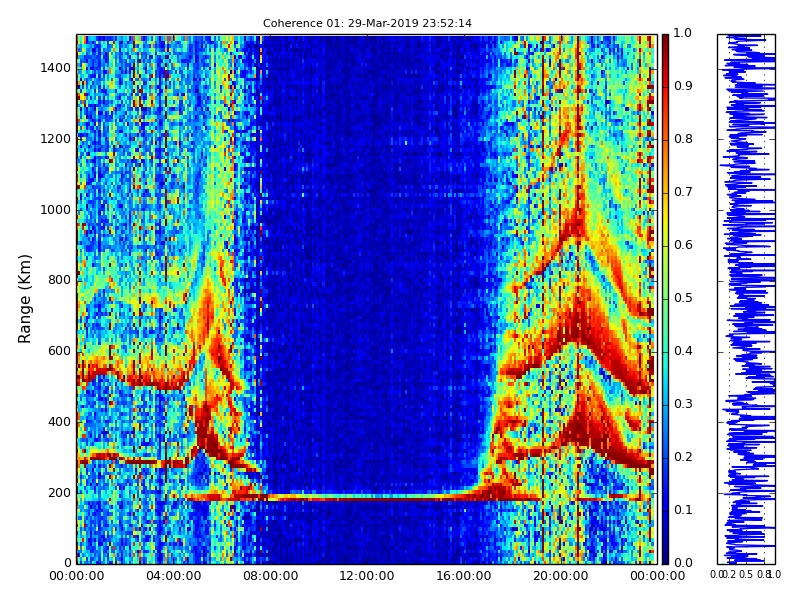Click the 1200 range tick label
The height and width of the screenshot is (600, 800).
point(56,139)
